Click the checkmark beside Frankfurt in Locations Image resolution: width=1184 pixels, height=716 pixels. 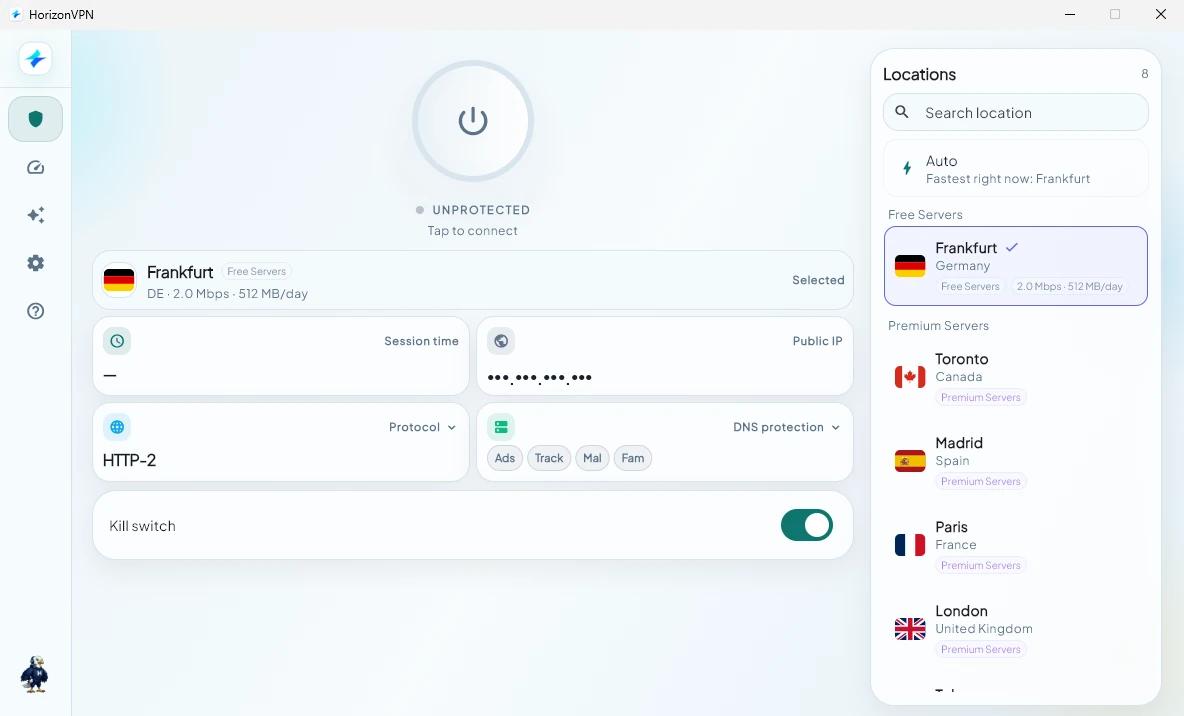(1012, 247)
